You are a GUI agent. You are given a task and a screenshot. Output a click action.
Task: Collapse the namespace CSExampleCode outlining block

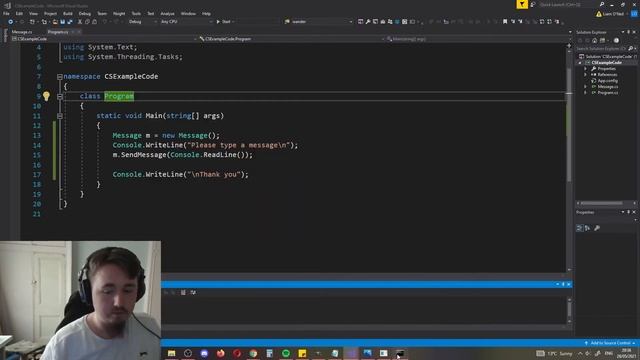(x=60, y=77)
